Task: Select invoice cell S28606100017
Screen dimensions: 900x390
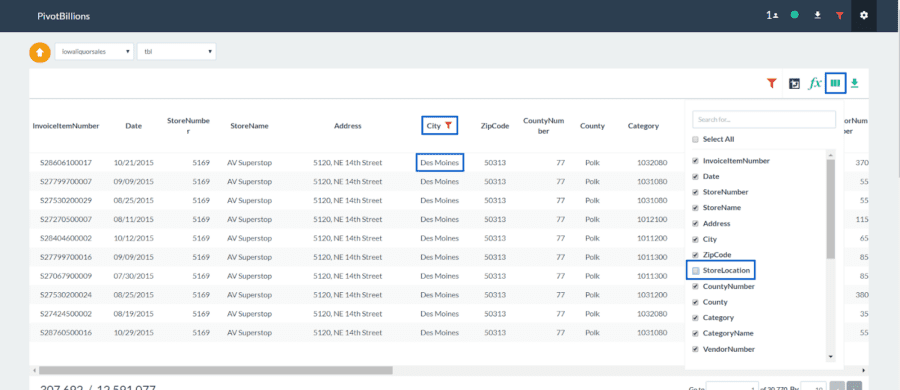Action: click(66, 163)
